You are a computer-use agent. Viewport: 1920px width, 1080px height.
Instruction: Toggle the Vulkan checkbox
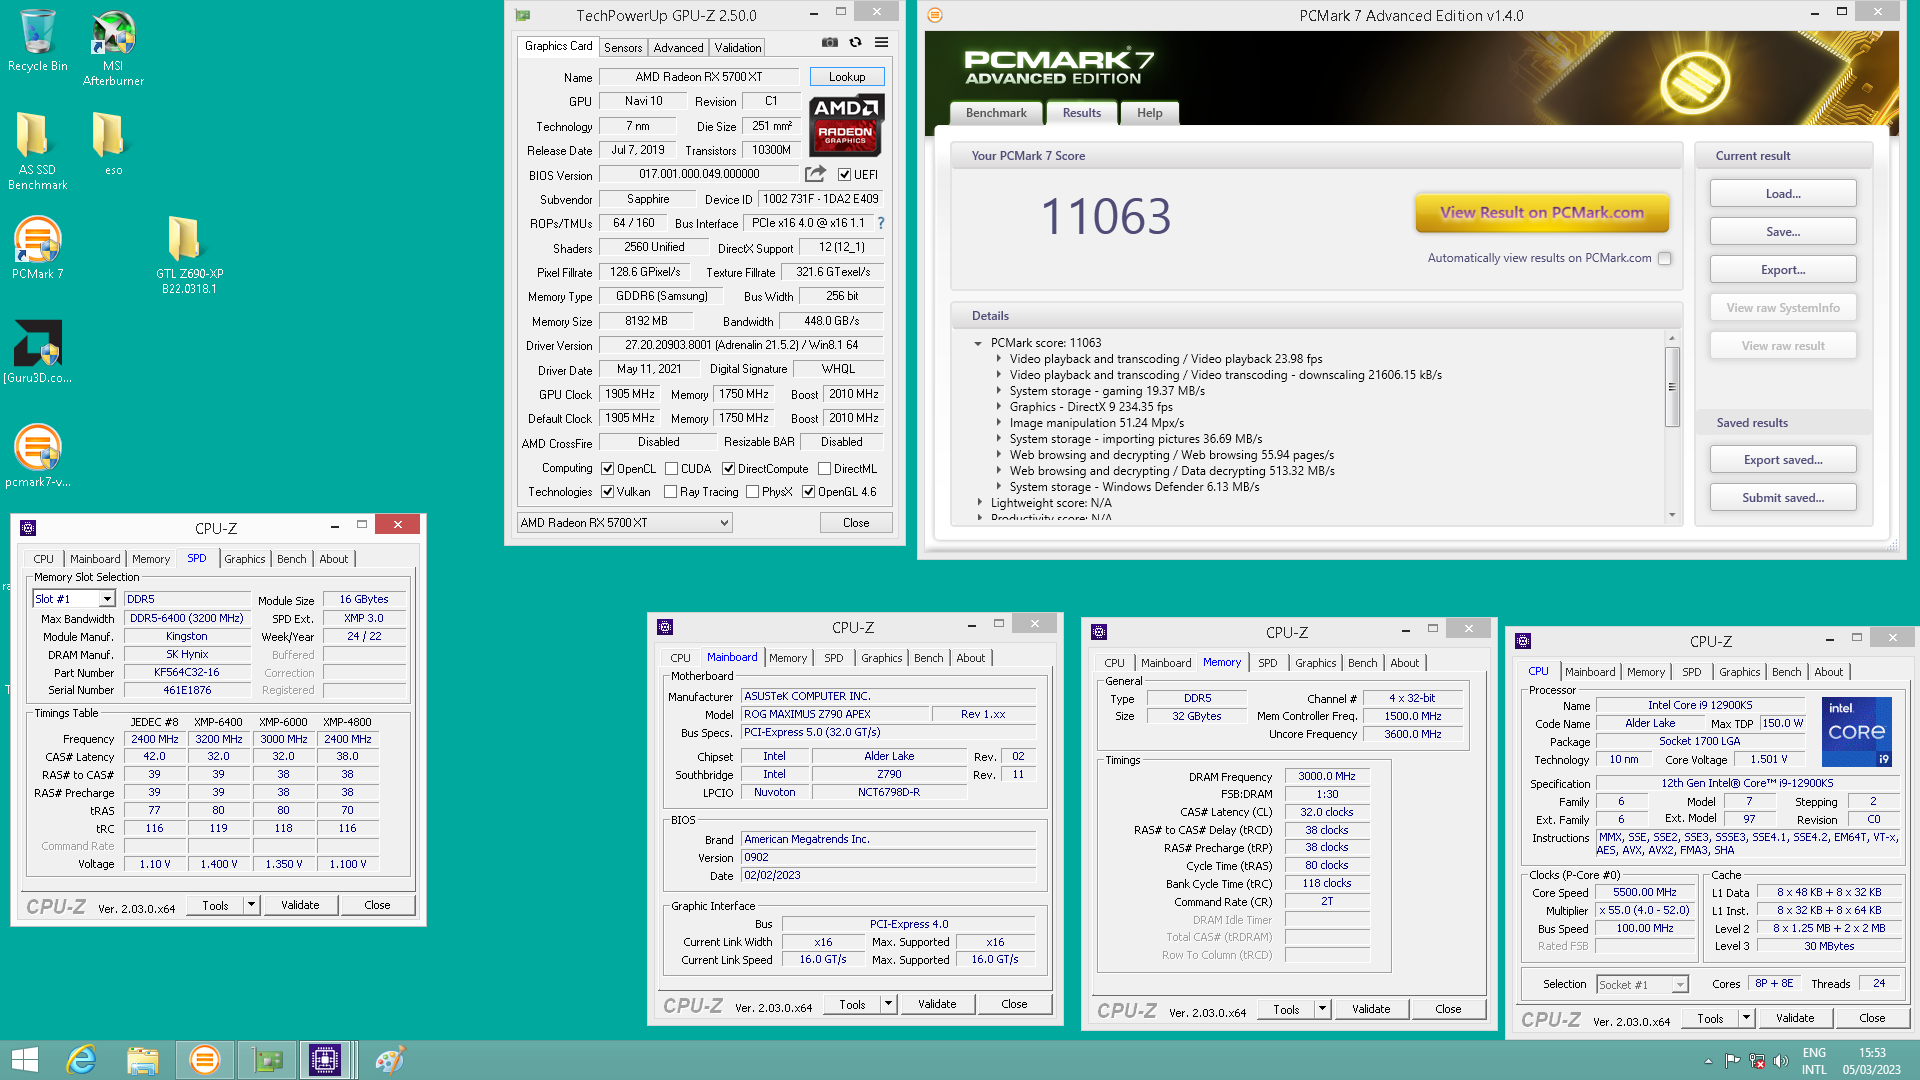(x=607, y=492)
